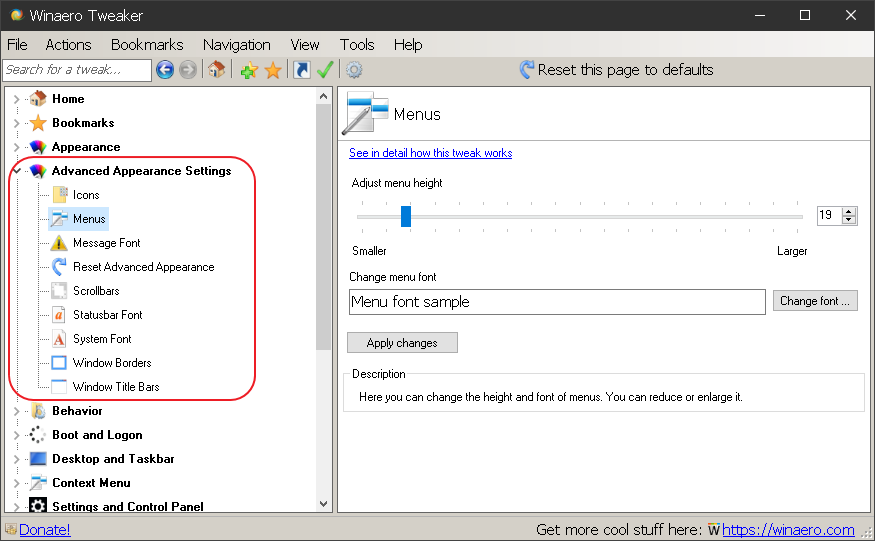Click the menu height value 19 field
Screen dimensions: 875x541
(x=830, y=216)
